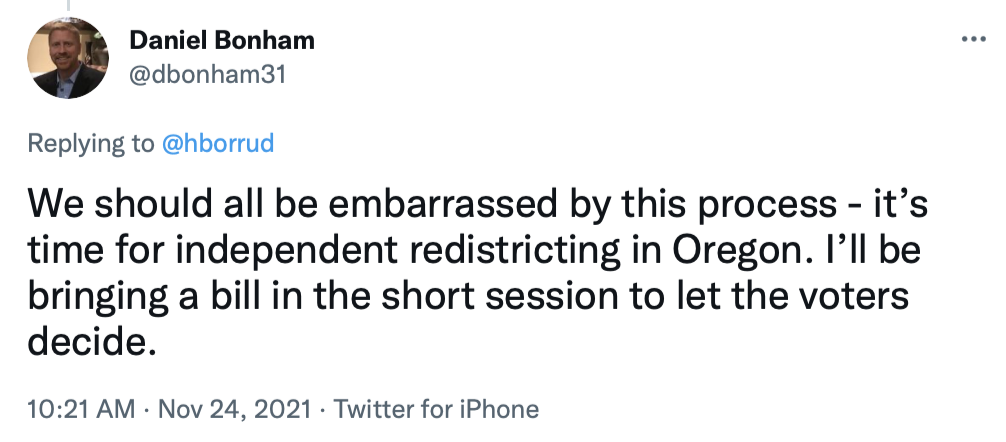Open the Daniel Bonham display name

coord(222,41)
